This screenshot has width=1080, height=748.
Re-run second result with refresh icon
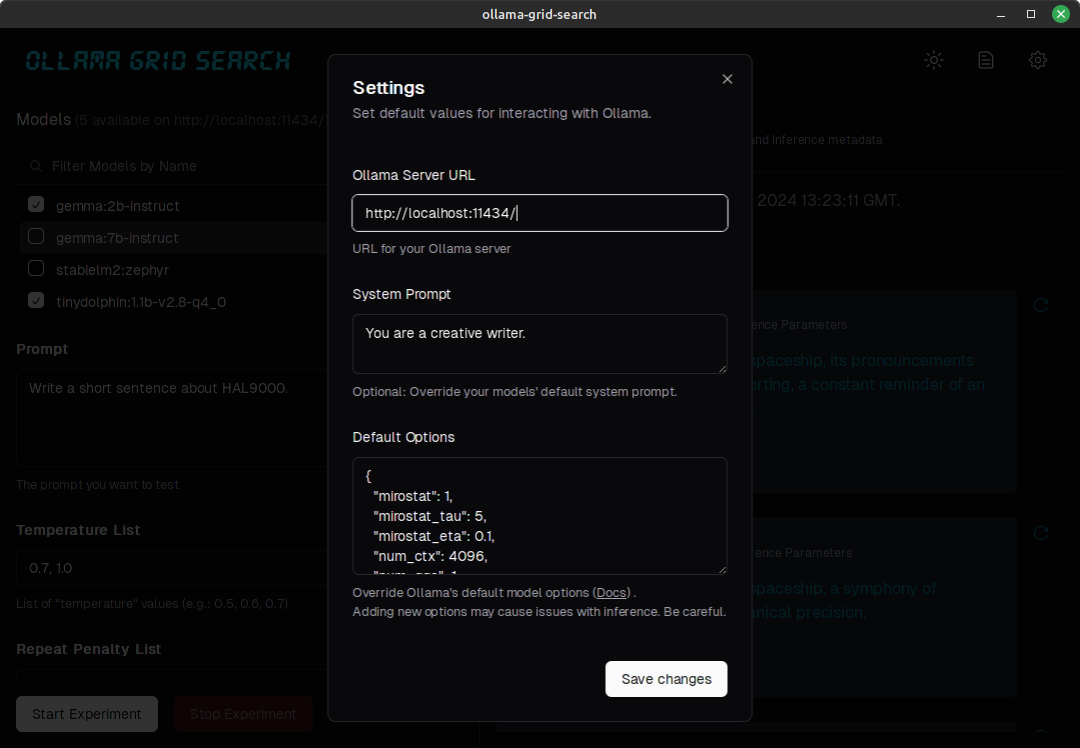pyautogui.click(x=1041, y=532)
